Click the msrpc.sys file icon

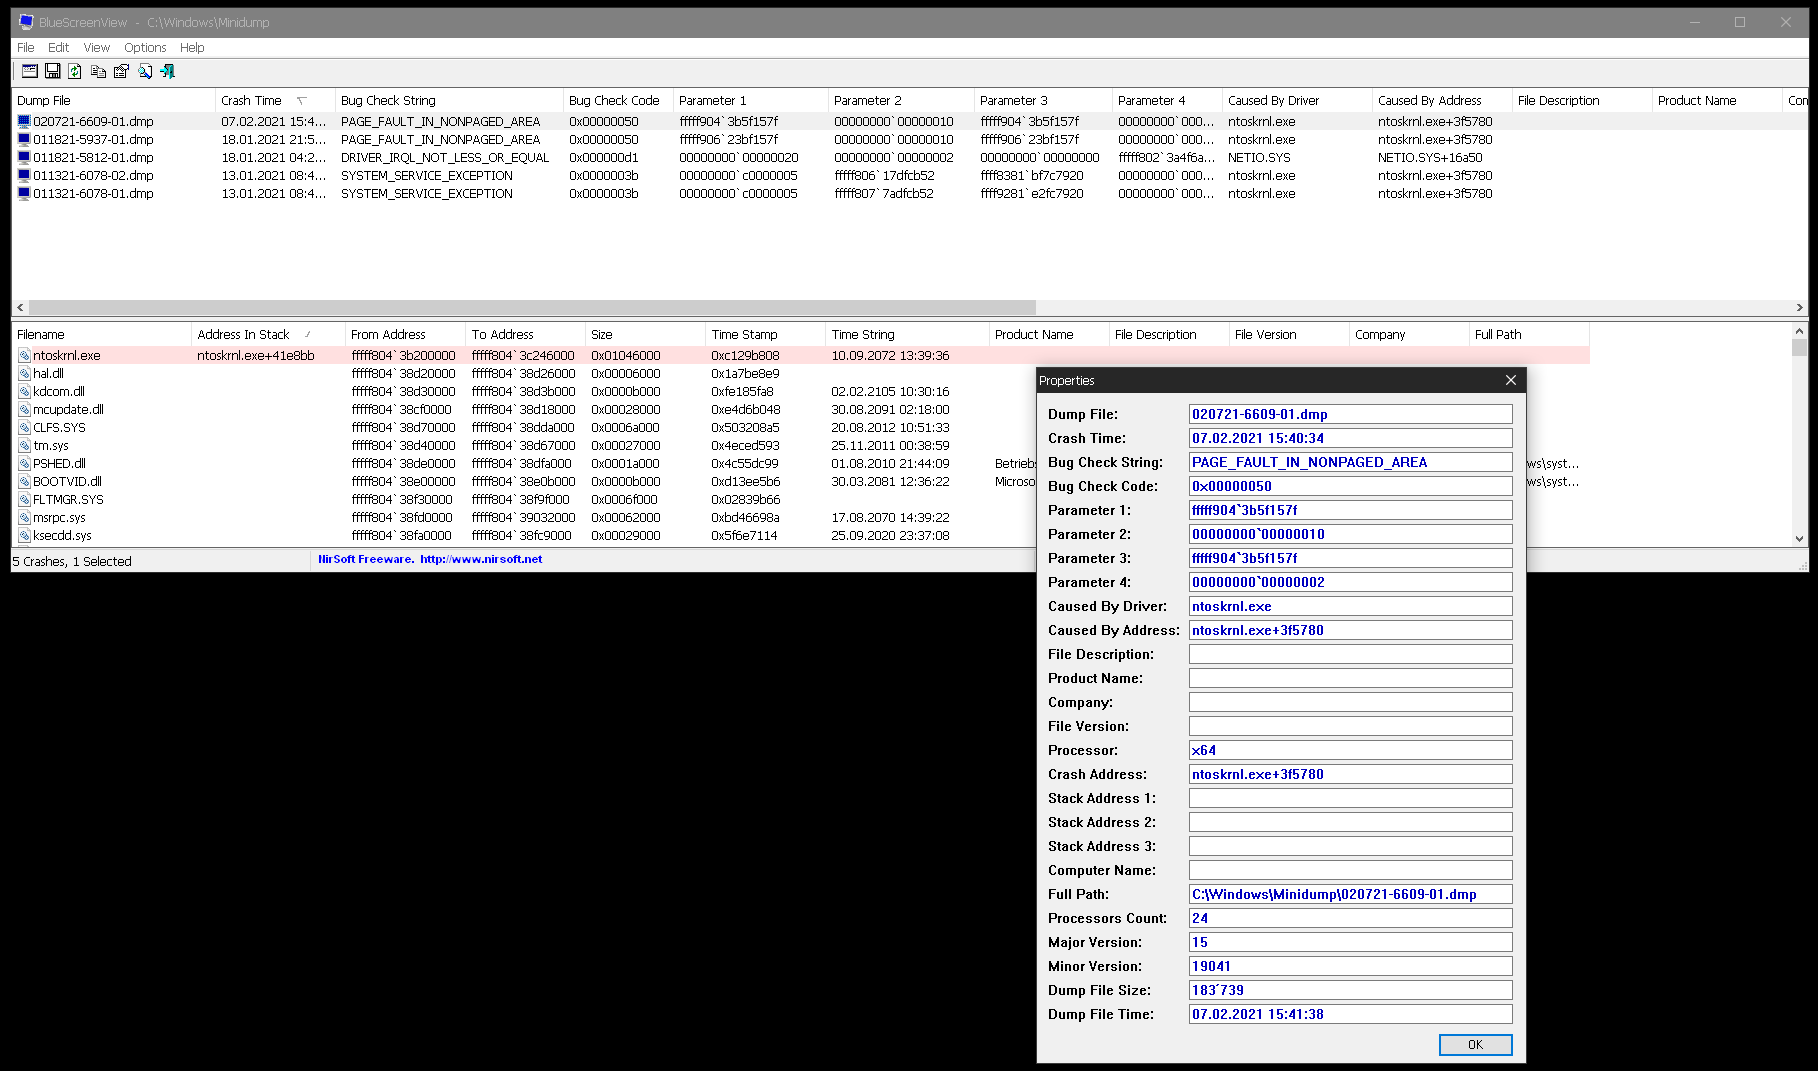[x=24, y=517]
